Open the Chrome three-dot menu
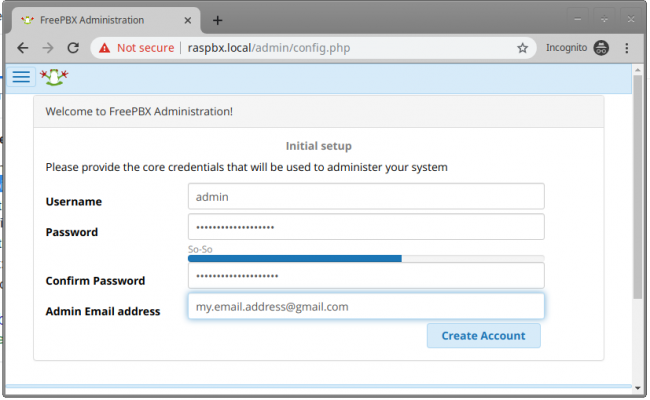 coord(627,48)
